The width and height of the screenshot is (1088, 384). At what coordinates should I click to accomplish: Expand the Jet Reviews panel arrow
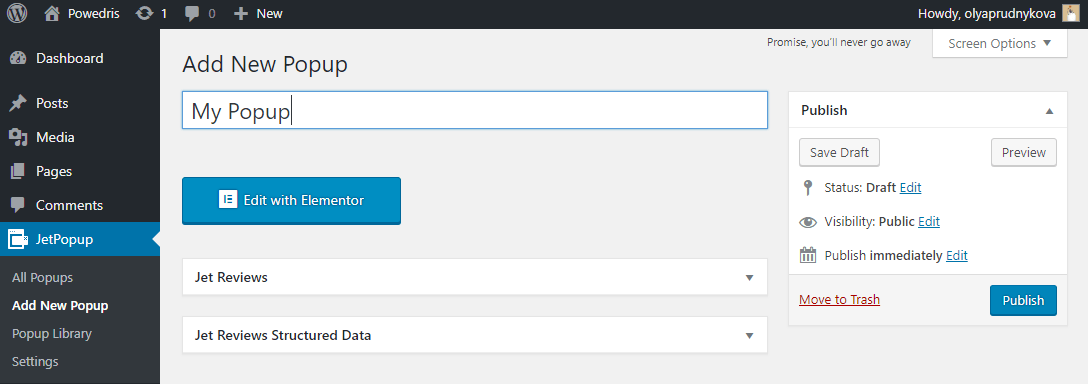pyautogui.click(x=749, y=278)
